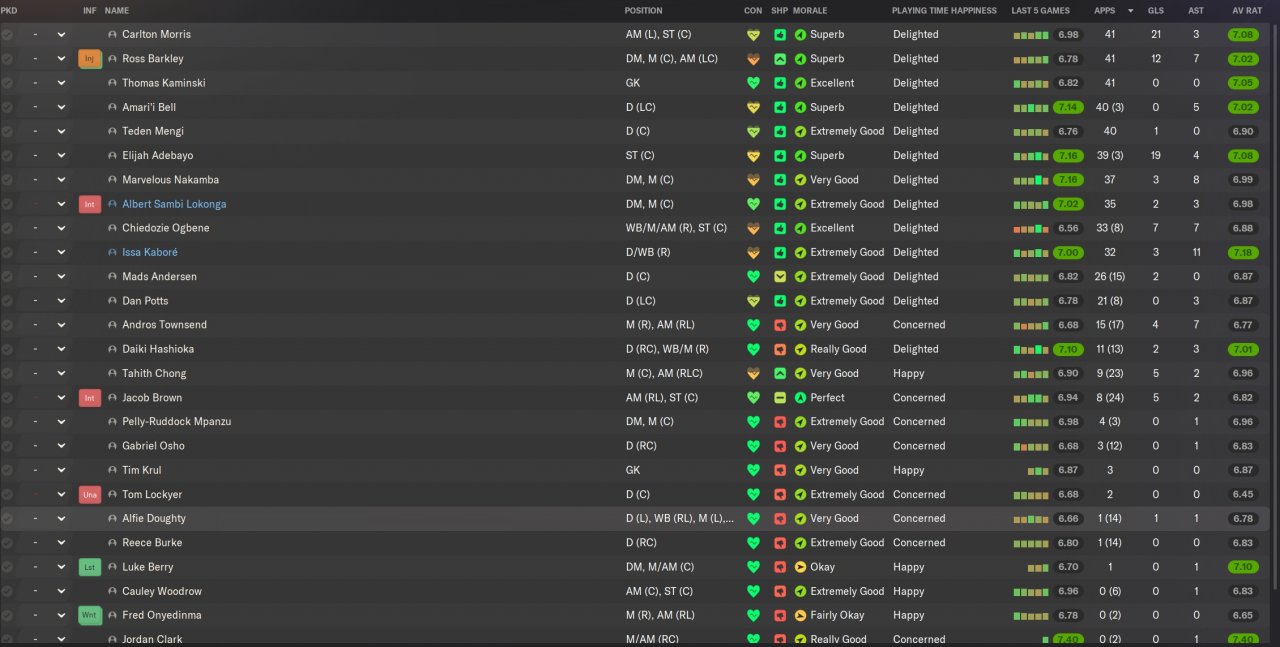Open the position dropdown chevron for Chiedozie Ogbene
Screen dimensions: 1280x647
pyautogui.click(x=61, y=228)
